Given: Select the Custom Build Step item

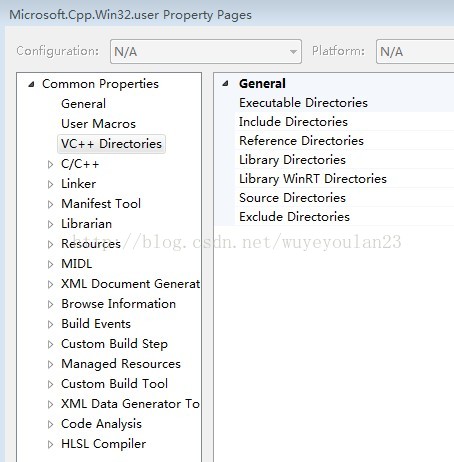Looking at the screenshot, I should click(114, 344).
